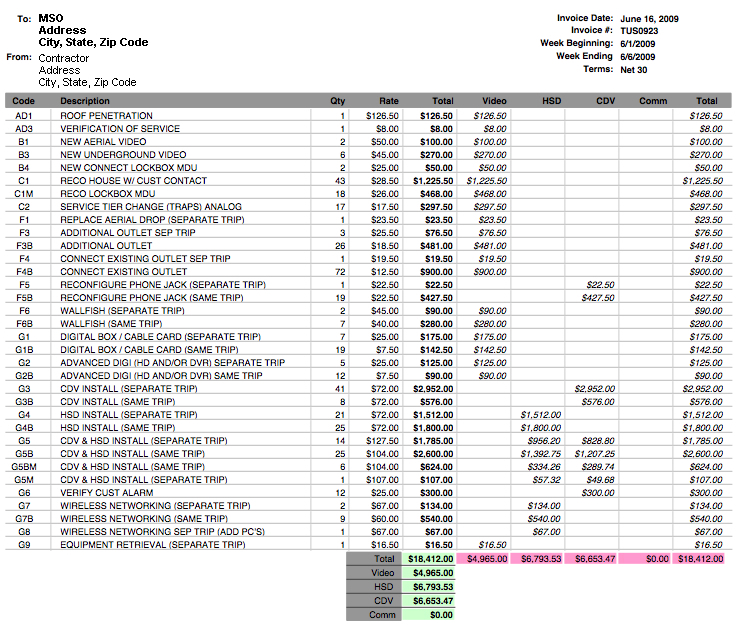Select the Qty column header

click(338, 101)
